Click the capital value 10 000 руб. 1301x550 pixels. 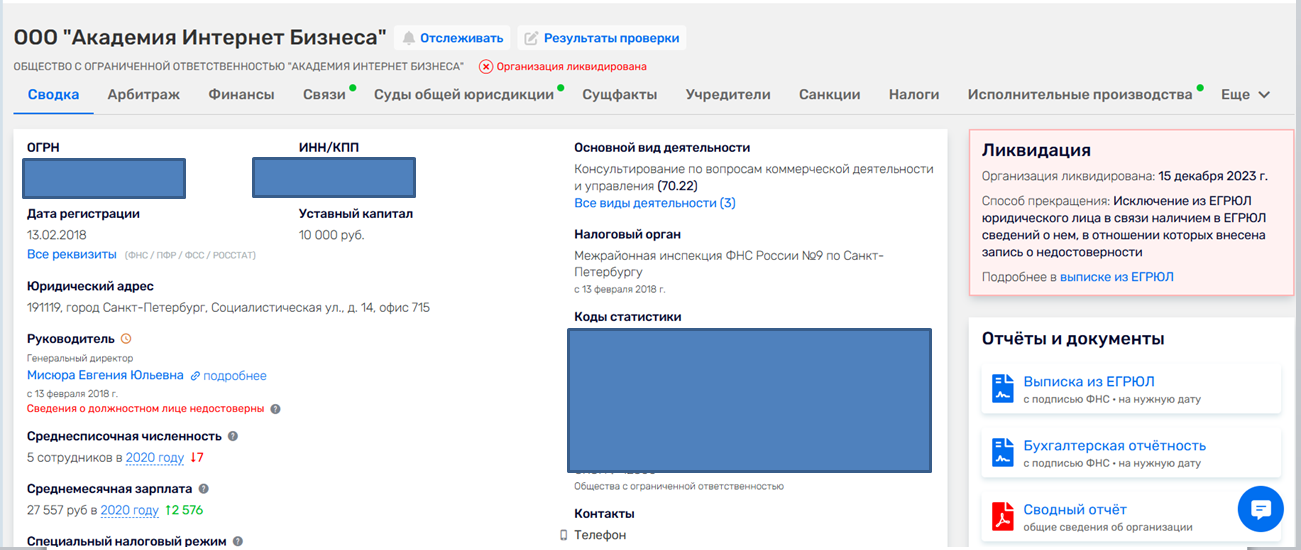click(x=331, y=235)
